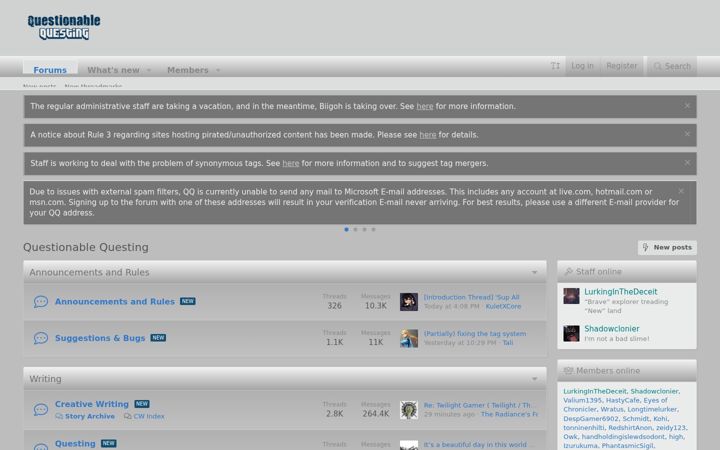Open 'Re: Twilight Gamer' latest thread
720x450 pixels.
click(x=478, y=405)
